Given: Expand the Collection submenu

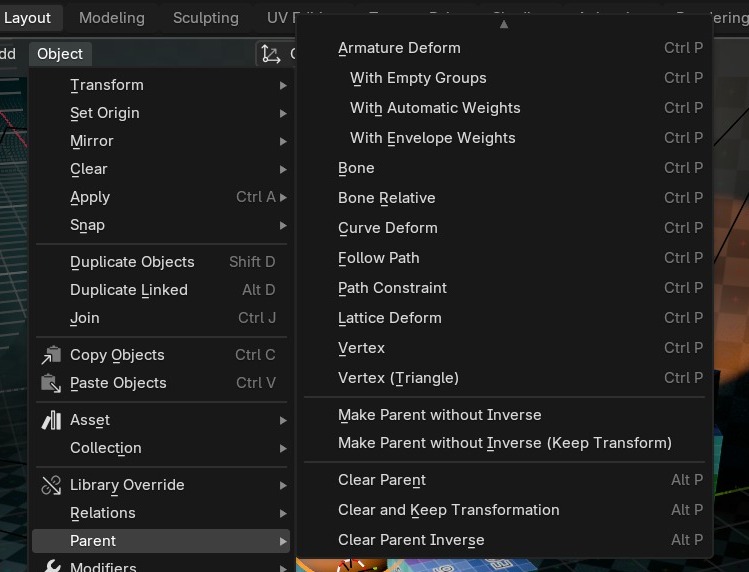Looking at the screenshot, I should click(161, 448).
